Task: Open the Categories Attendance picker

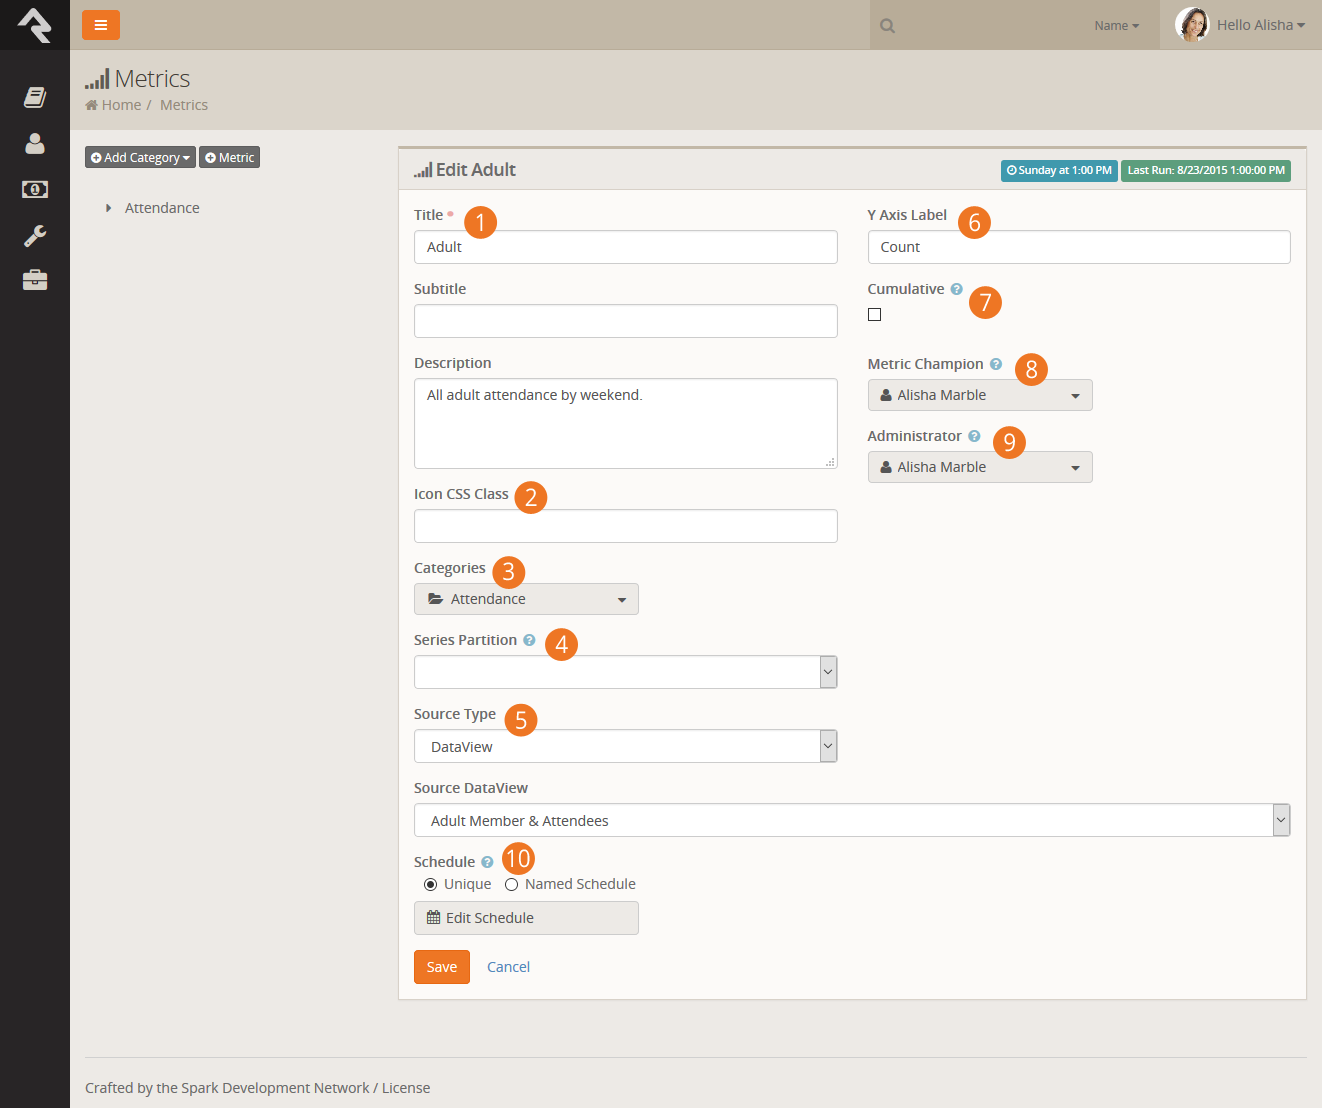Action: (x=526, y=599)
